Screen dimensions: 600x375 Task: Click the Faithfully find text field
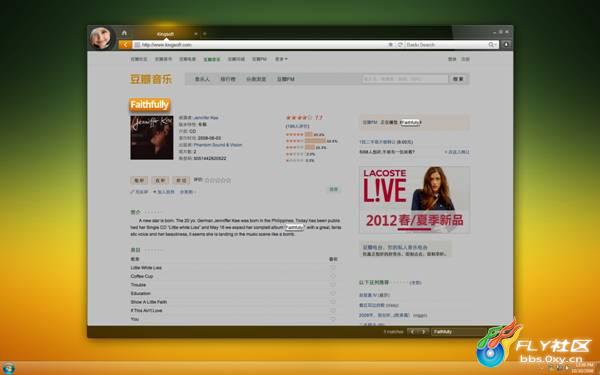459,332
